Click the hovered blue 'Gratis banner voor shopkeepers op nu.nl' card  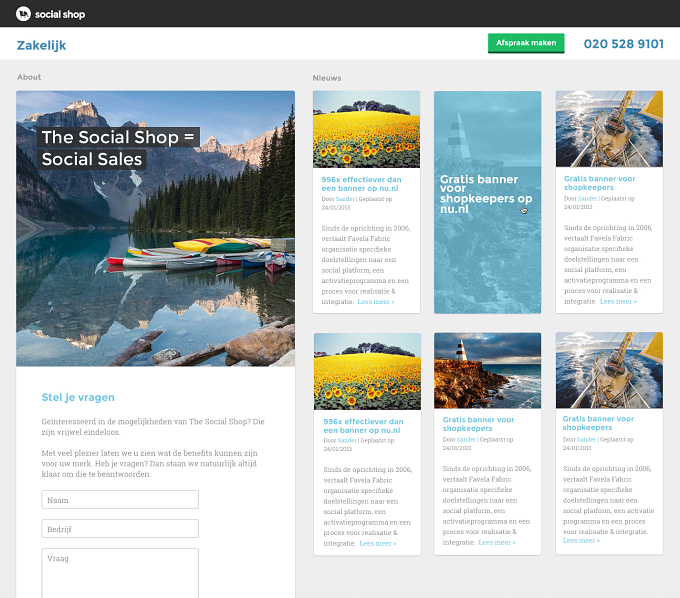(487, 202)
